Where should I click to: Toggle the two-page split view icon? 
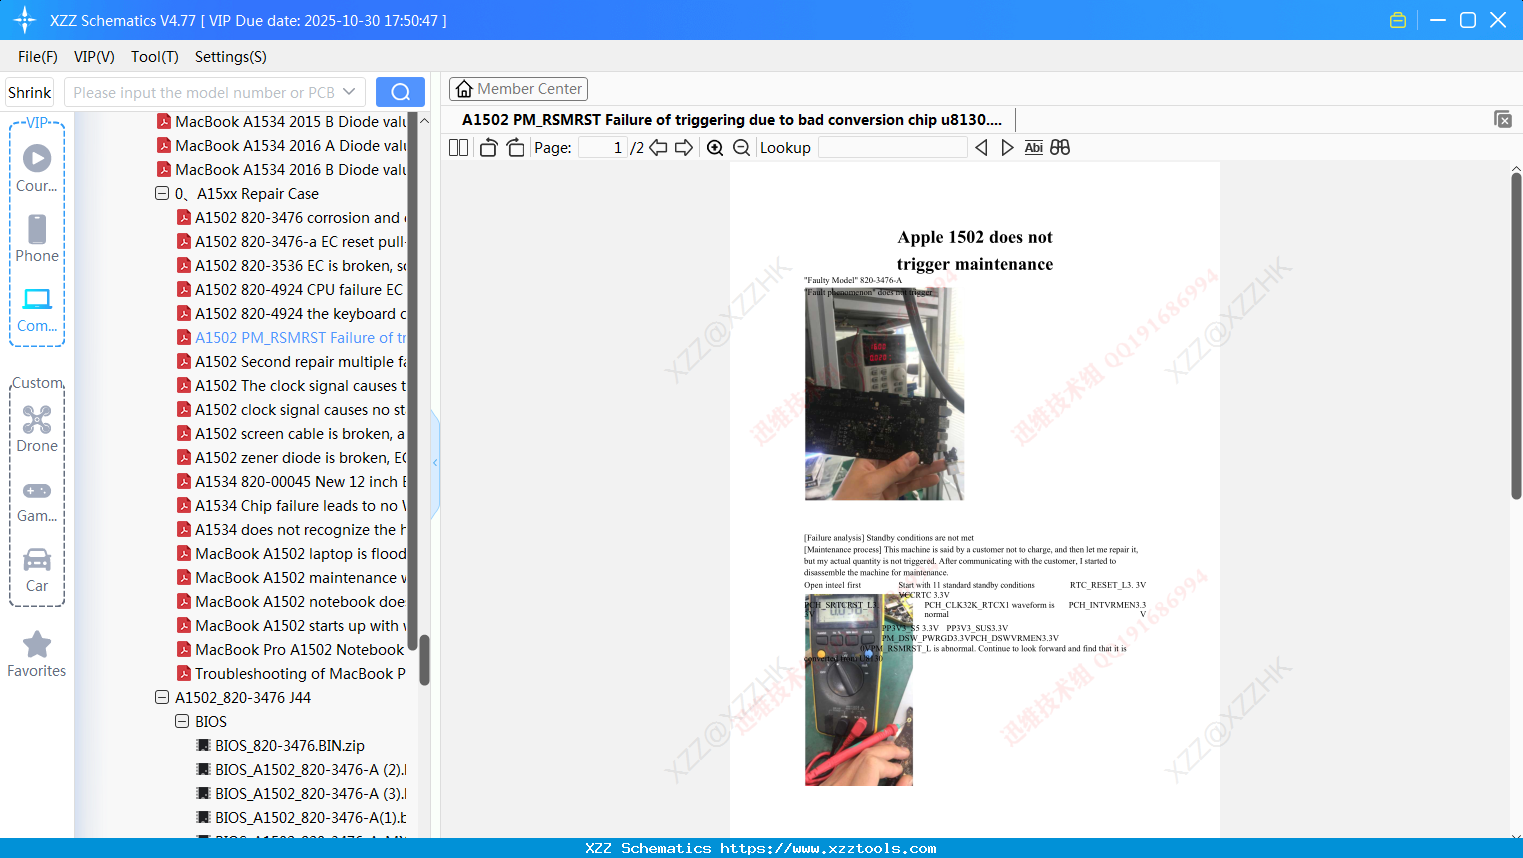pos(458,148)
